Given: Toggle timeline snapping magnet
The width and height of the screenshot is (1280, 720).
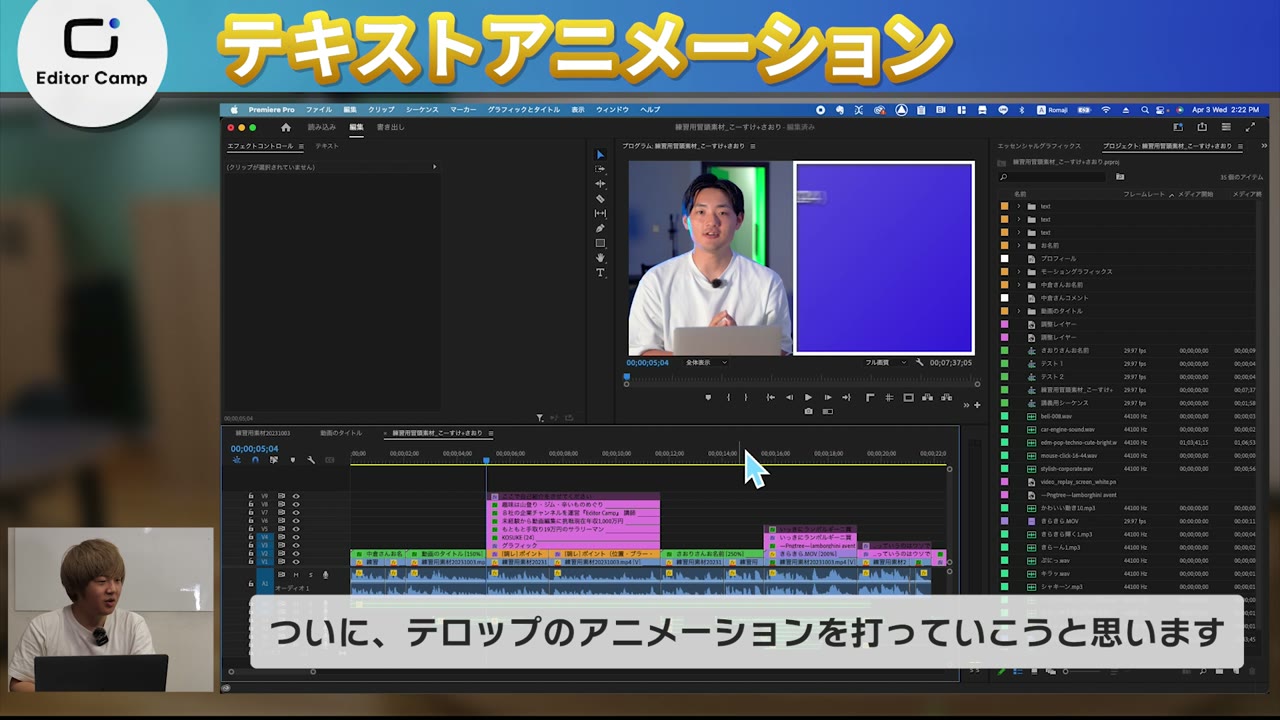Looking at the screenshot, I should (255, 460).
